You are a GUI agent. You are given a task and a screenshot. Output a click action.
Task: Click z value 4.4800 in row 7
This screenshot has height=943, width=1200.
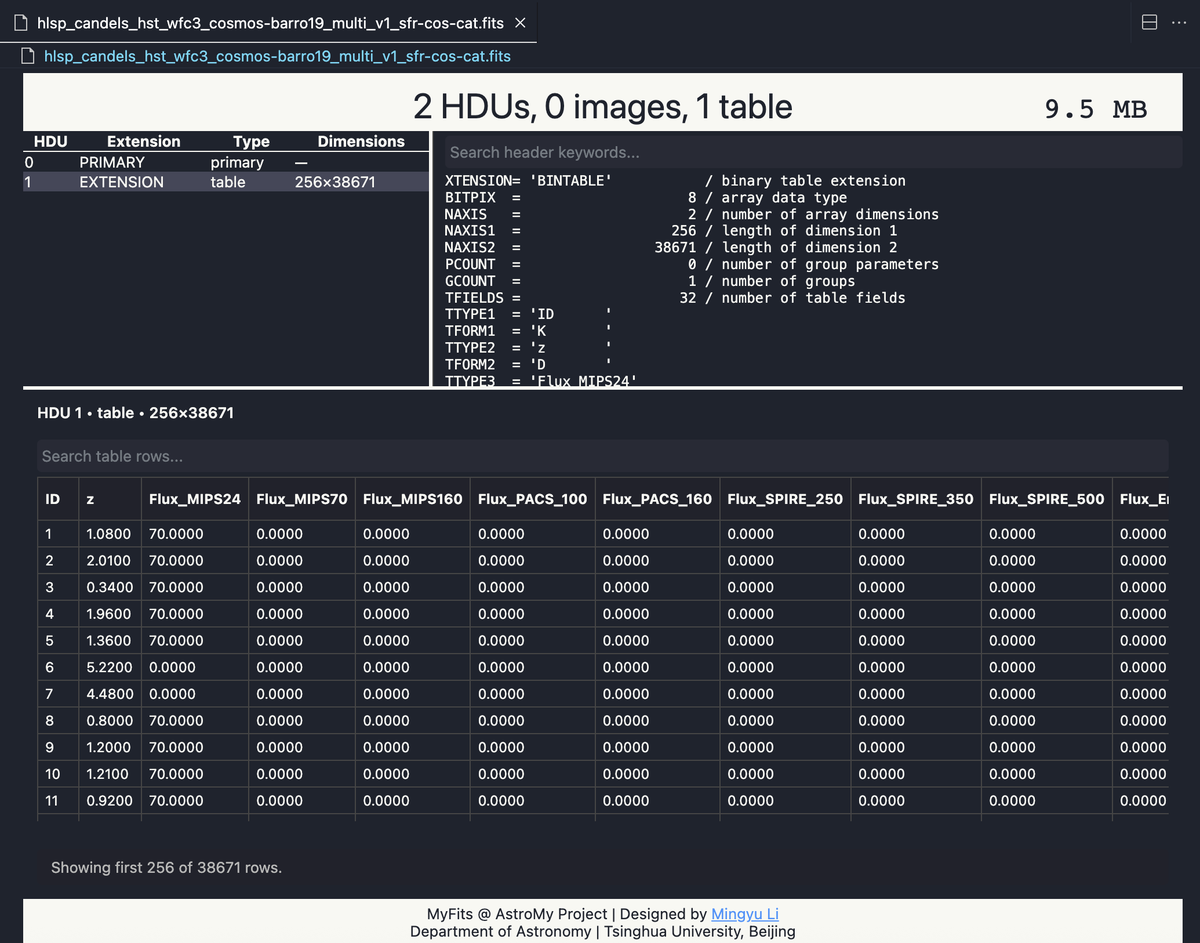tap(110, 694)
